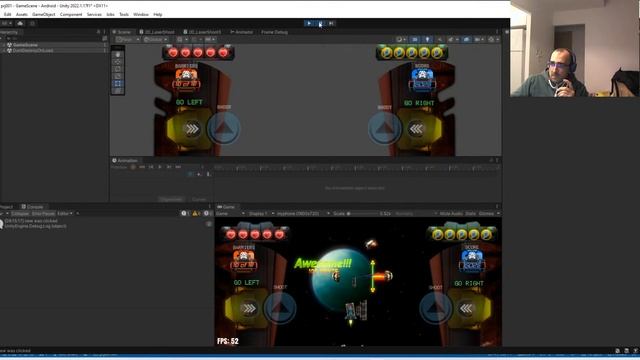
Task: Select GameScene in the Hierarchy
Action: [x=25, y=45]
